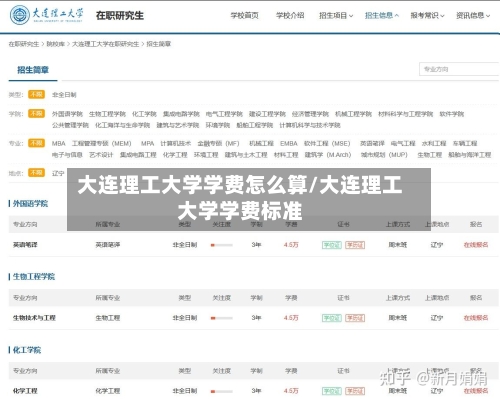Collapse the 招生信息 dropdown menu
The width and height of the screenshot is (500, 399).
[382, 15]
